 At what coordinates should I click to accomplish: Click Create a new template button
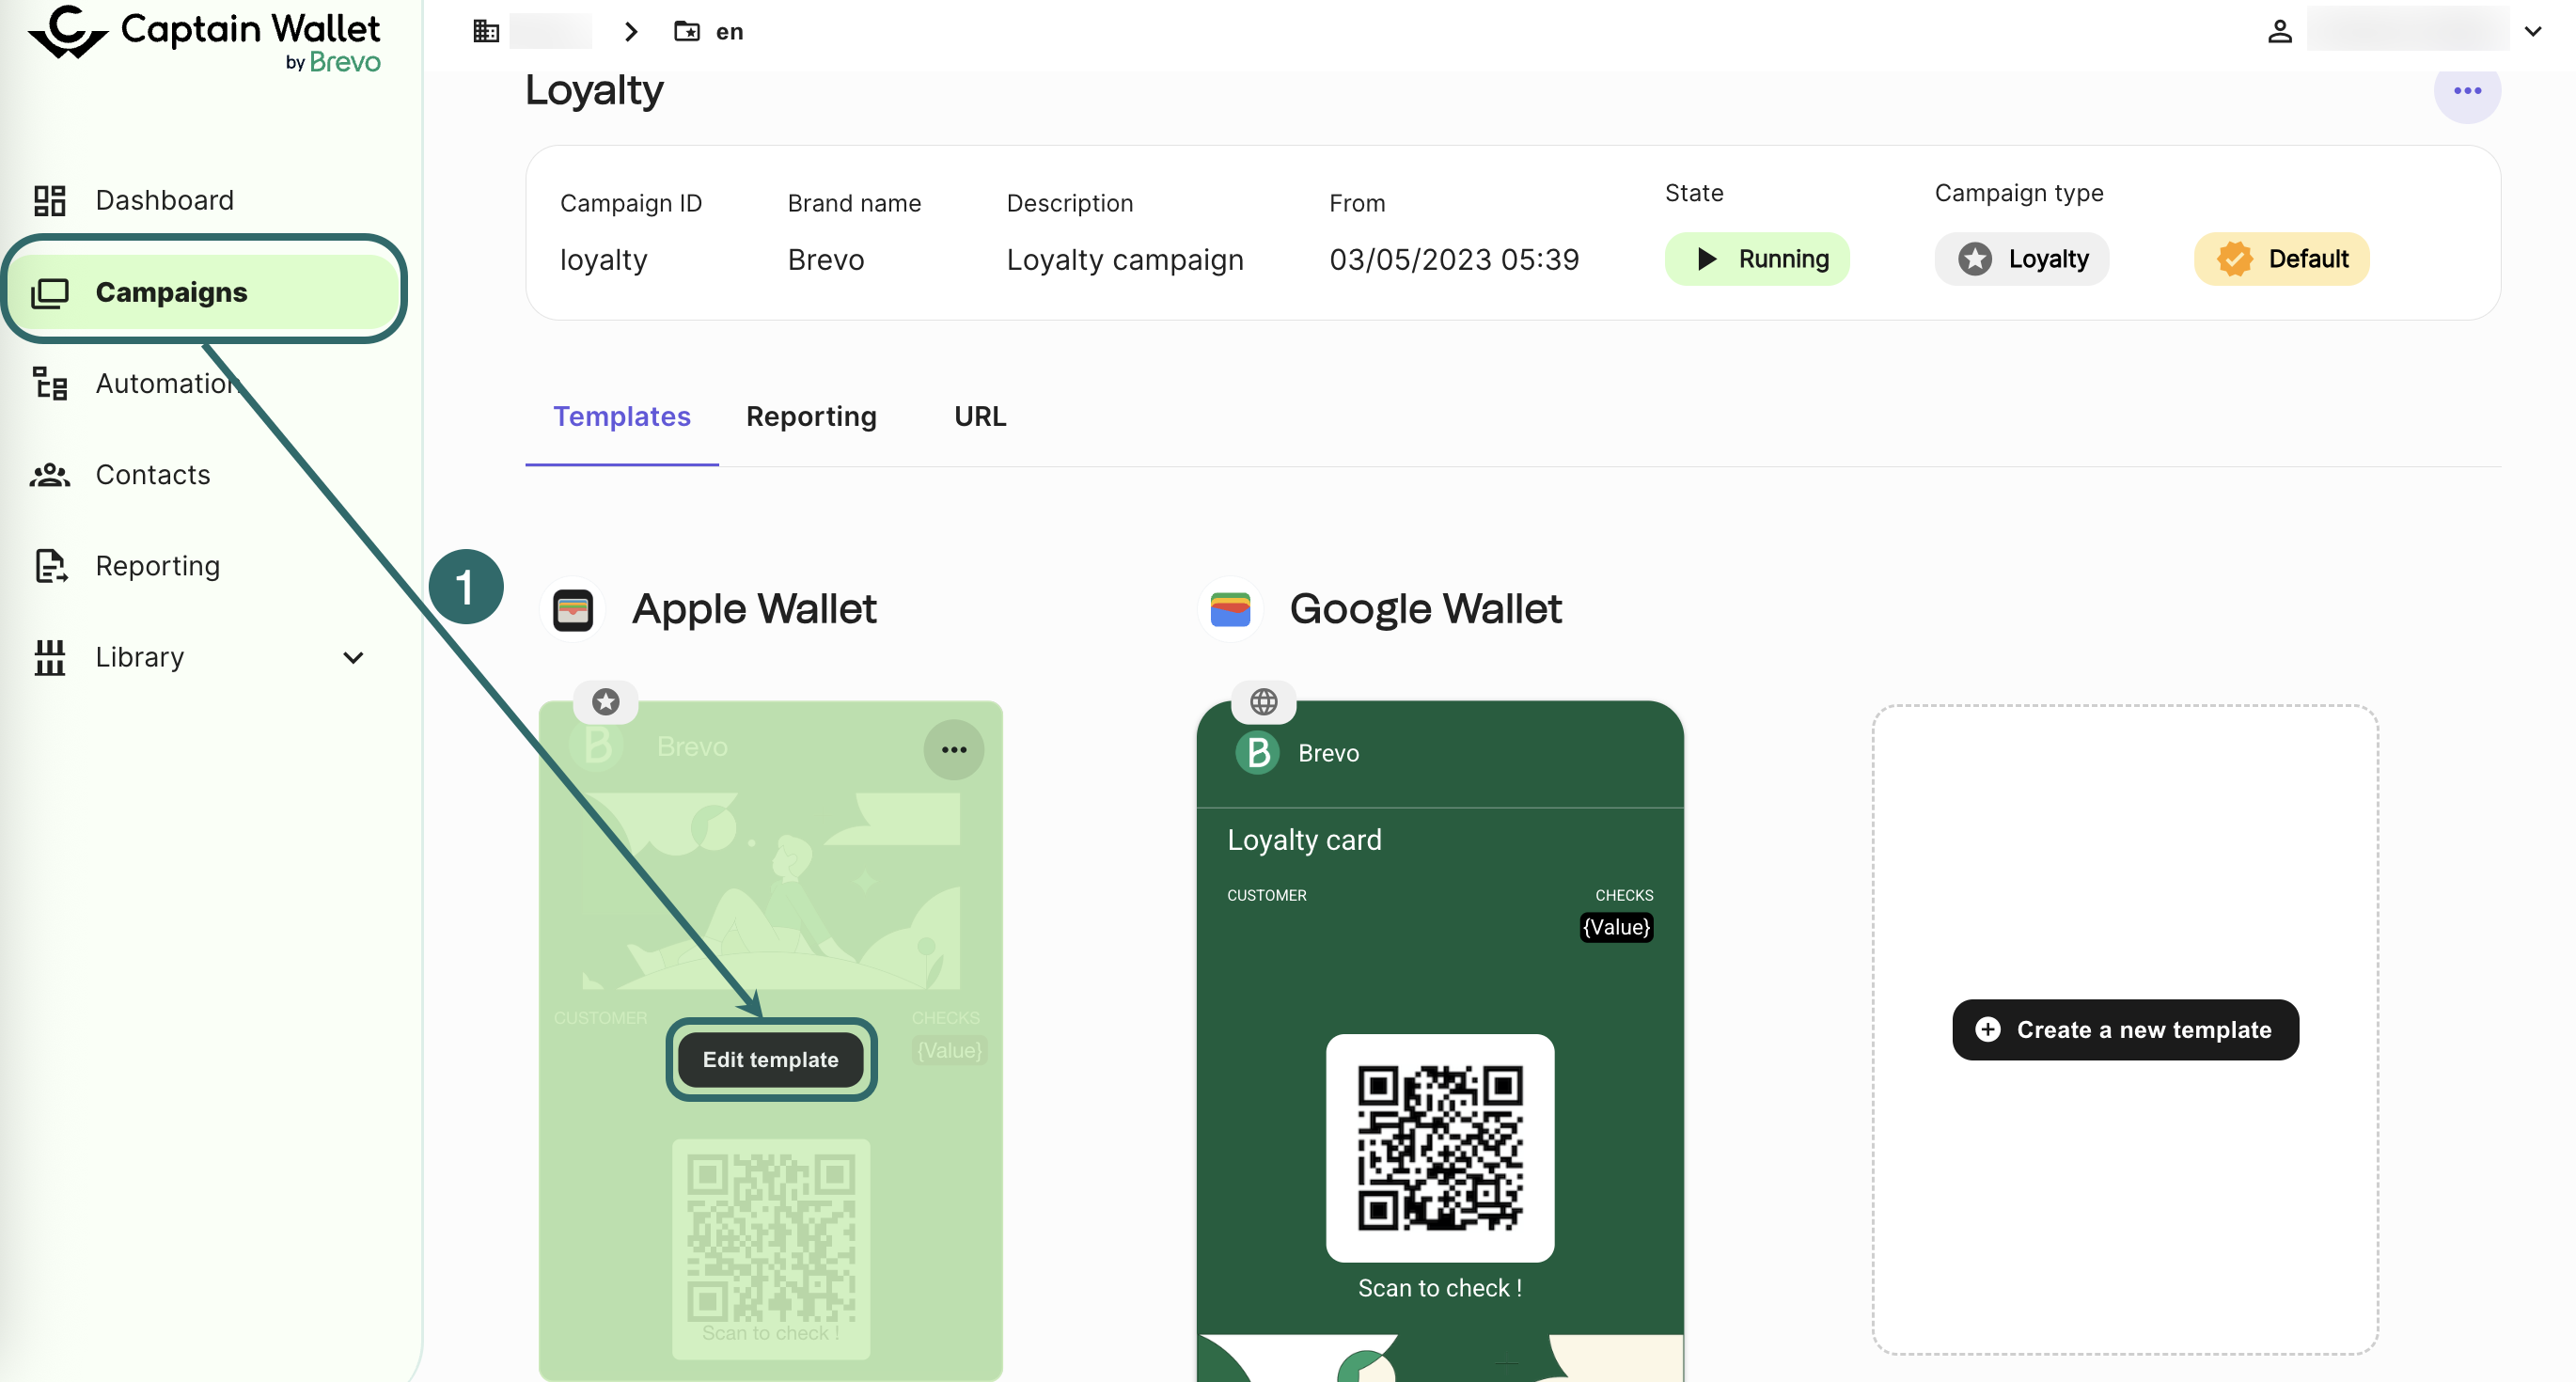pos(2124,1030)
